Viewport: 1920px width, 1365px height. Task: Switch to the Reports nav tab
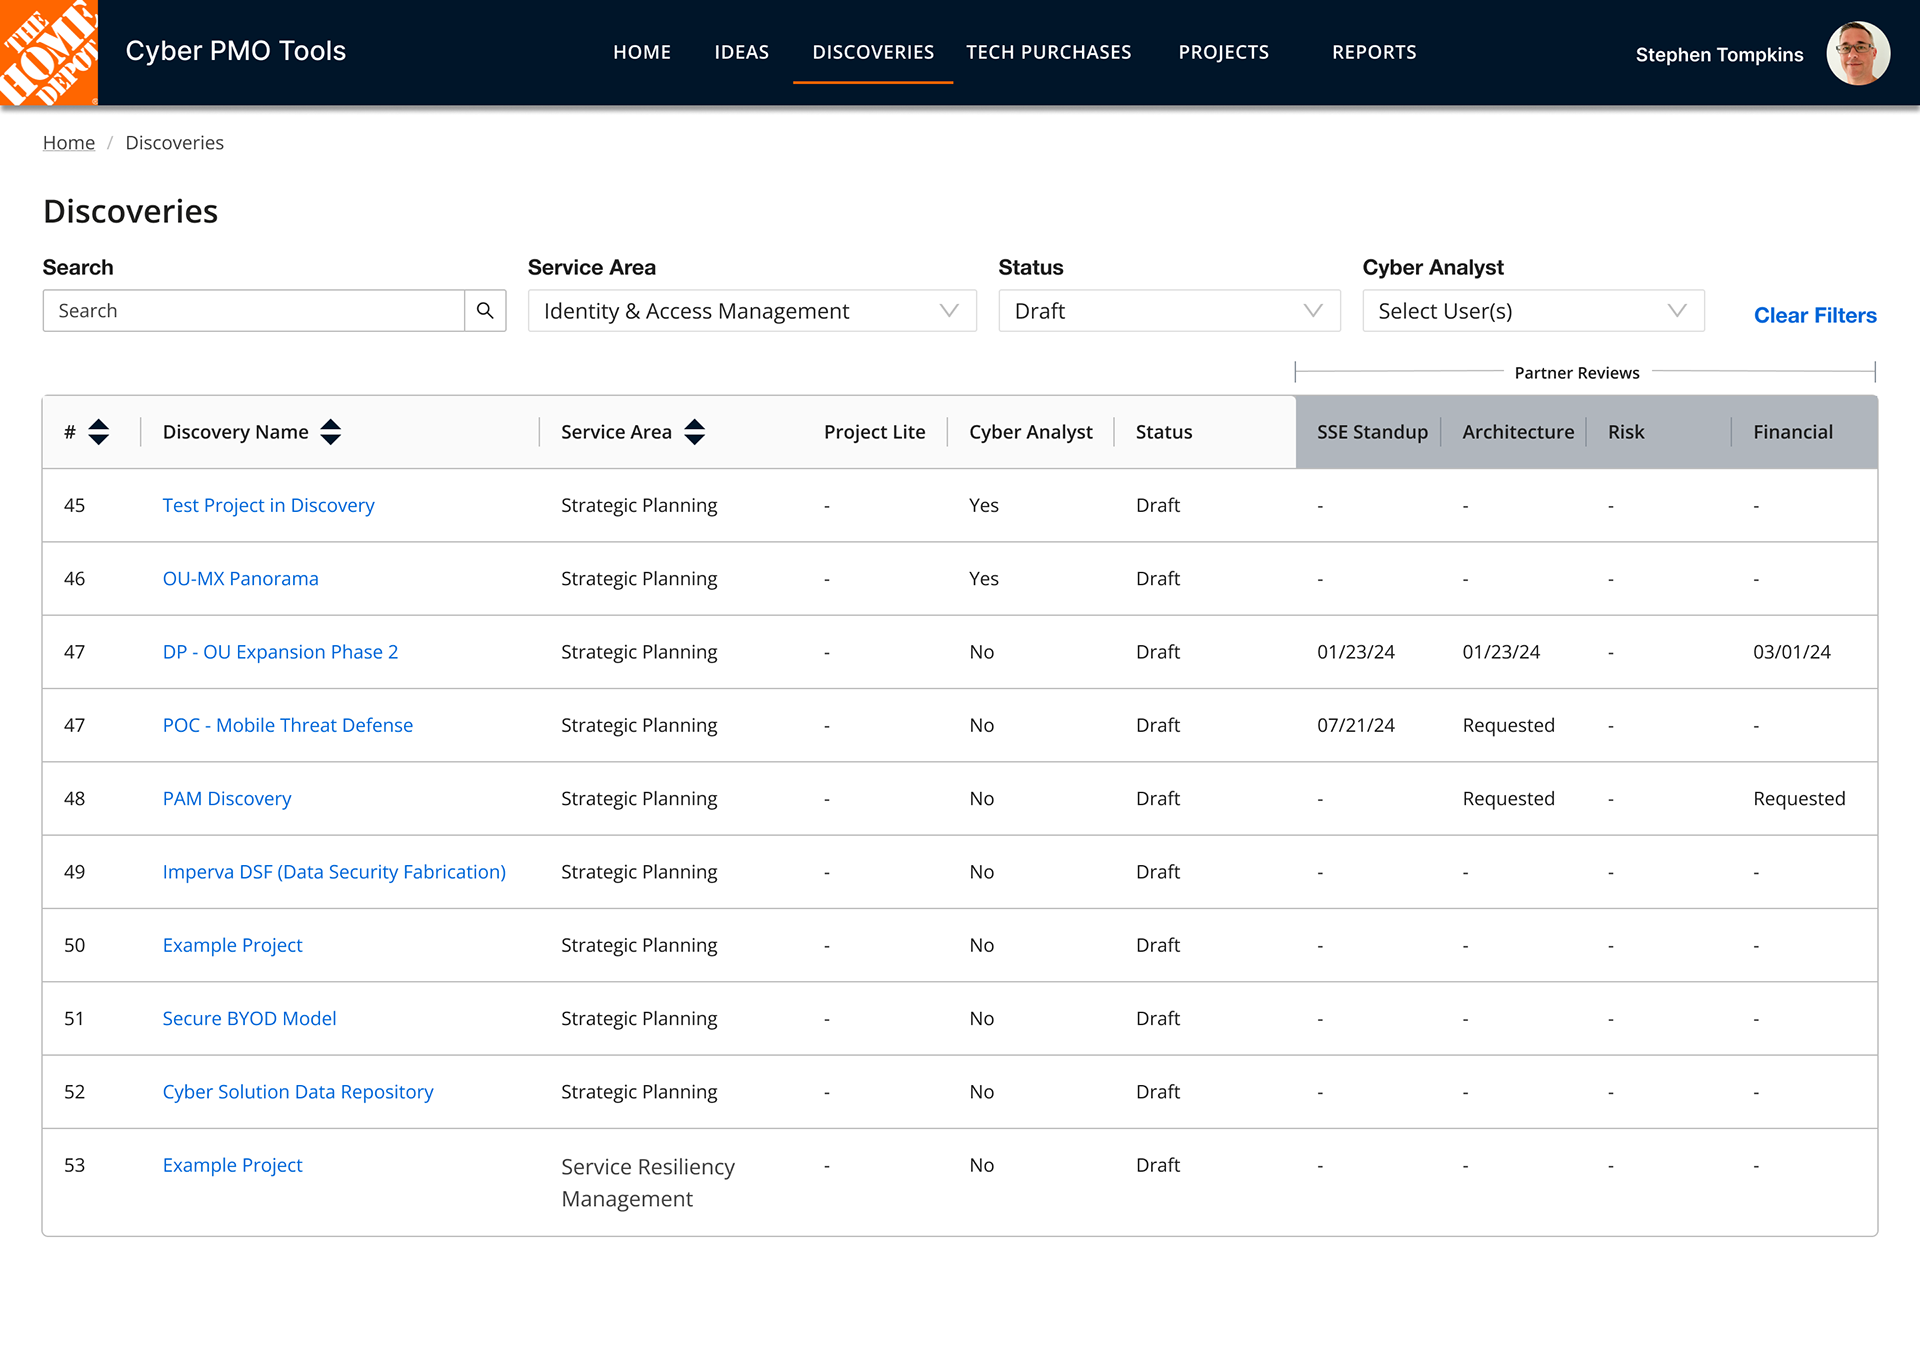(x=1373, y=52)
